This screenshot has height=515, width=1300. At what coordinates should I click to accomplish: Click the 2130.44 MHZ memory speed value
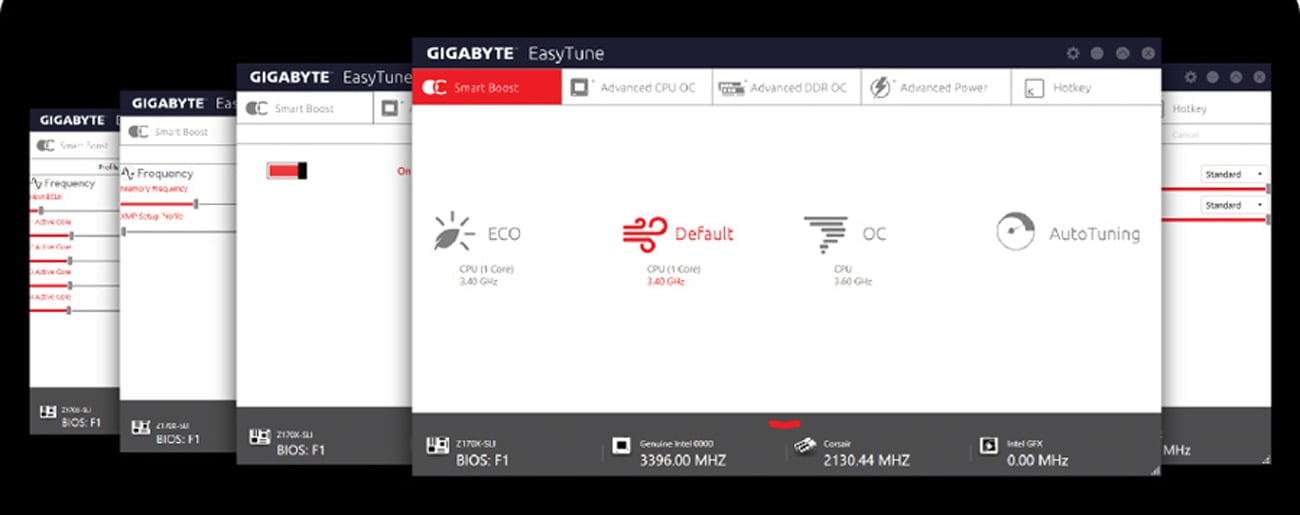click(x=866, y=461)
